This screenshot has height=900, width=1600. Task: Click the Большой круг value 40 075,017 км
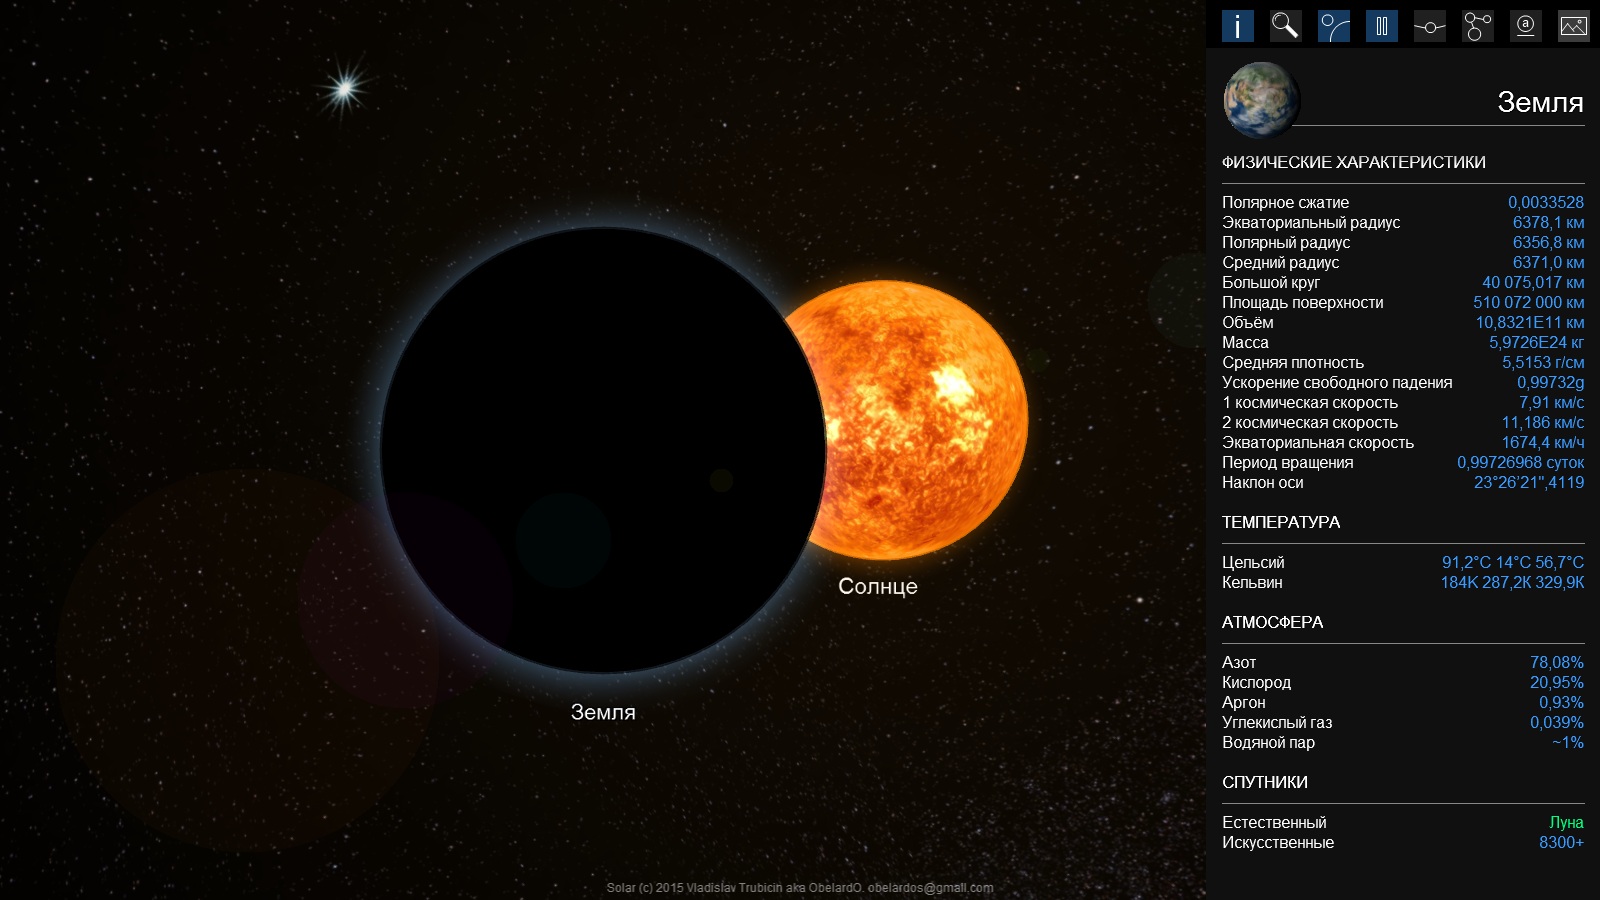pos(1533,282)
